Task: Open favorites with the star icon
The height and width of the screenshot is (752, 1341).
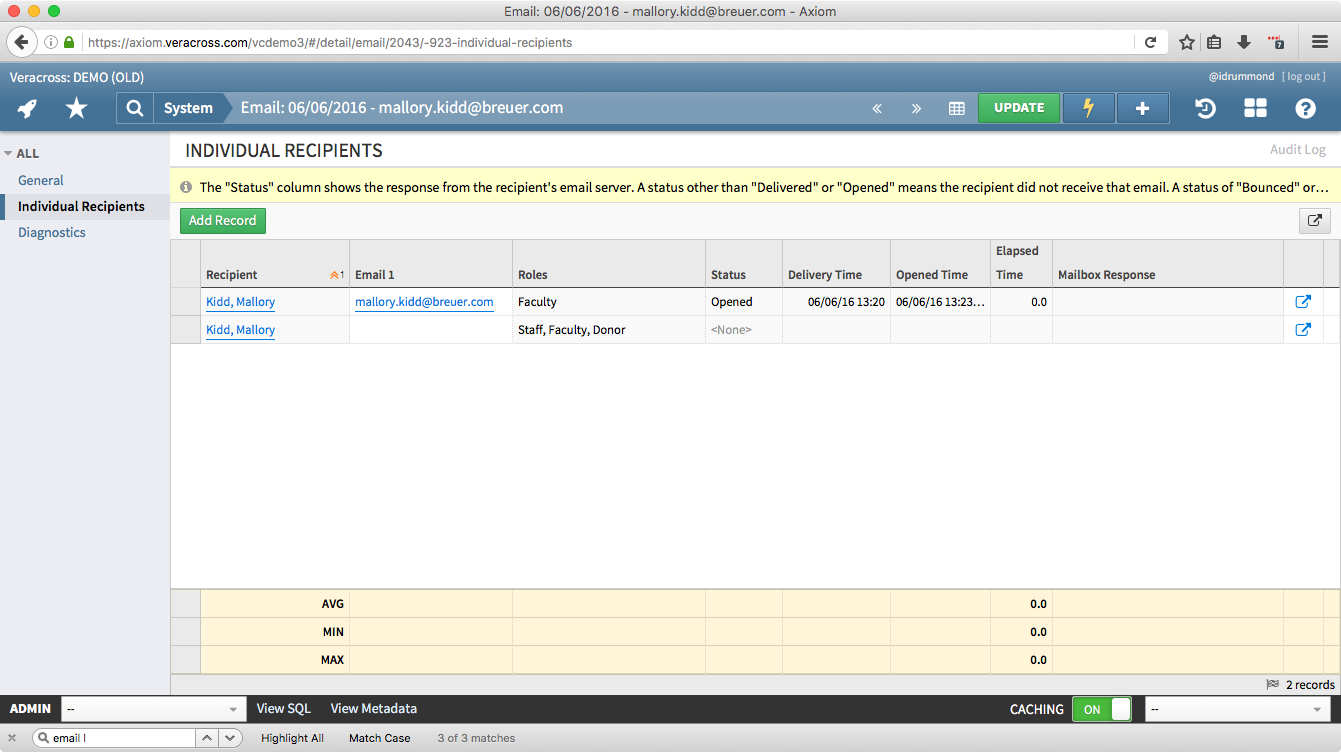Action: (x=76, y=108)
